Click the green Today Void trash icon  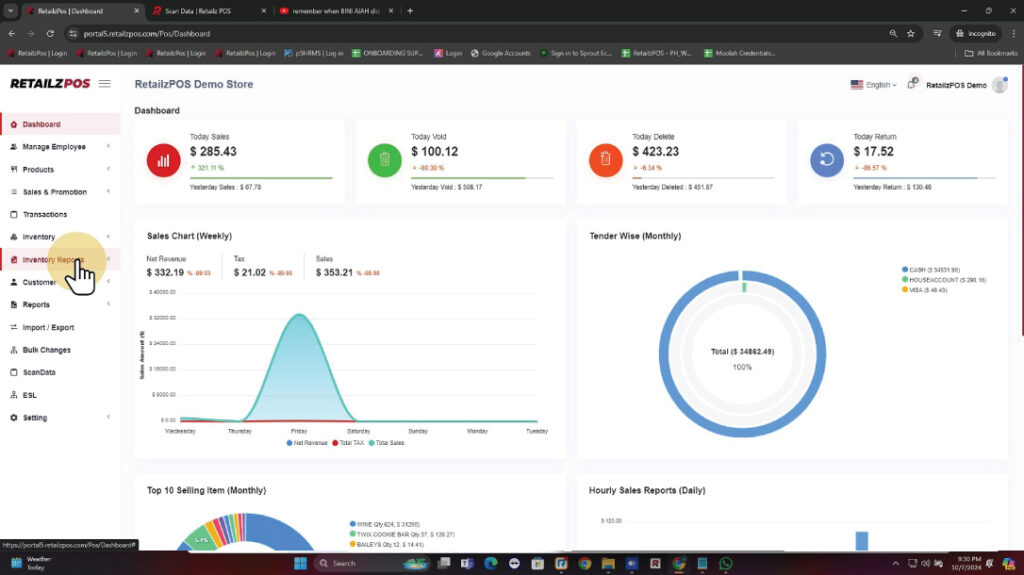(385, 160)
